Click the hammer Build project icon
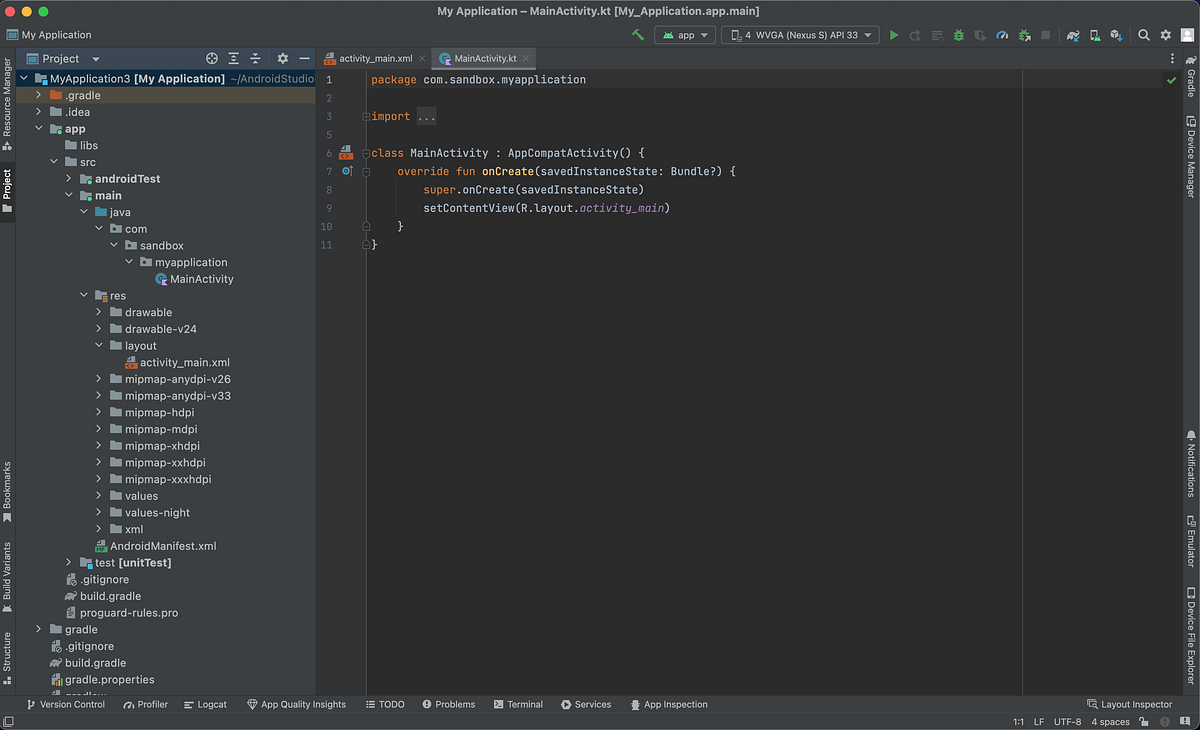The image size is (1200, 730). coord(637,35)
